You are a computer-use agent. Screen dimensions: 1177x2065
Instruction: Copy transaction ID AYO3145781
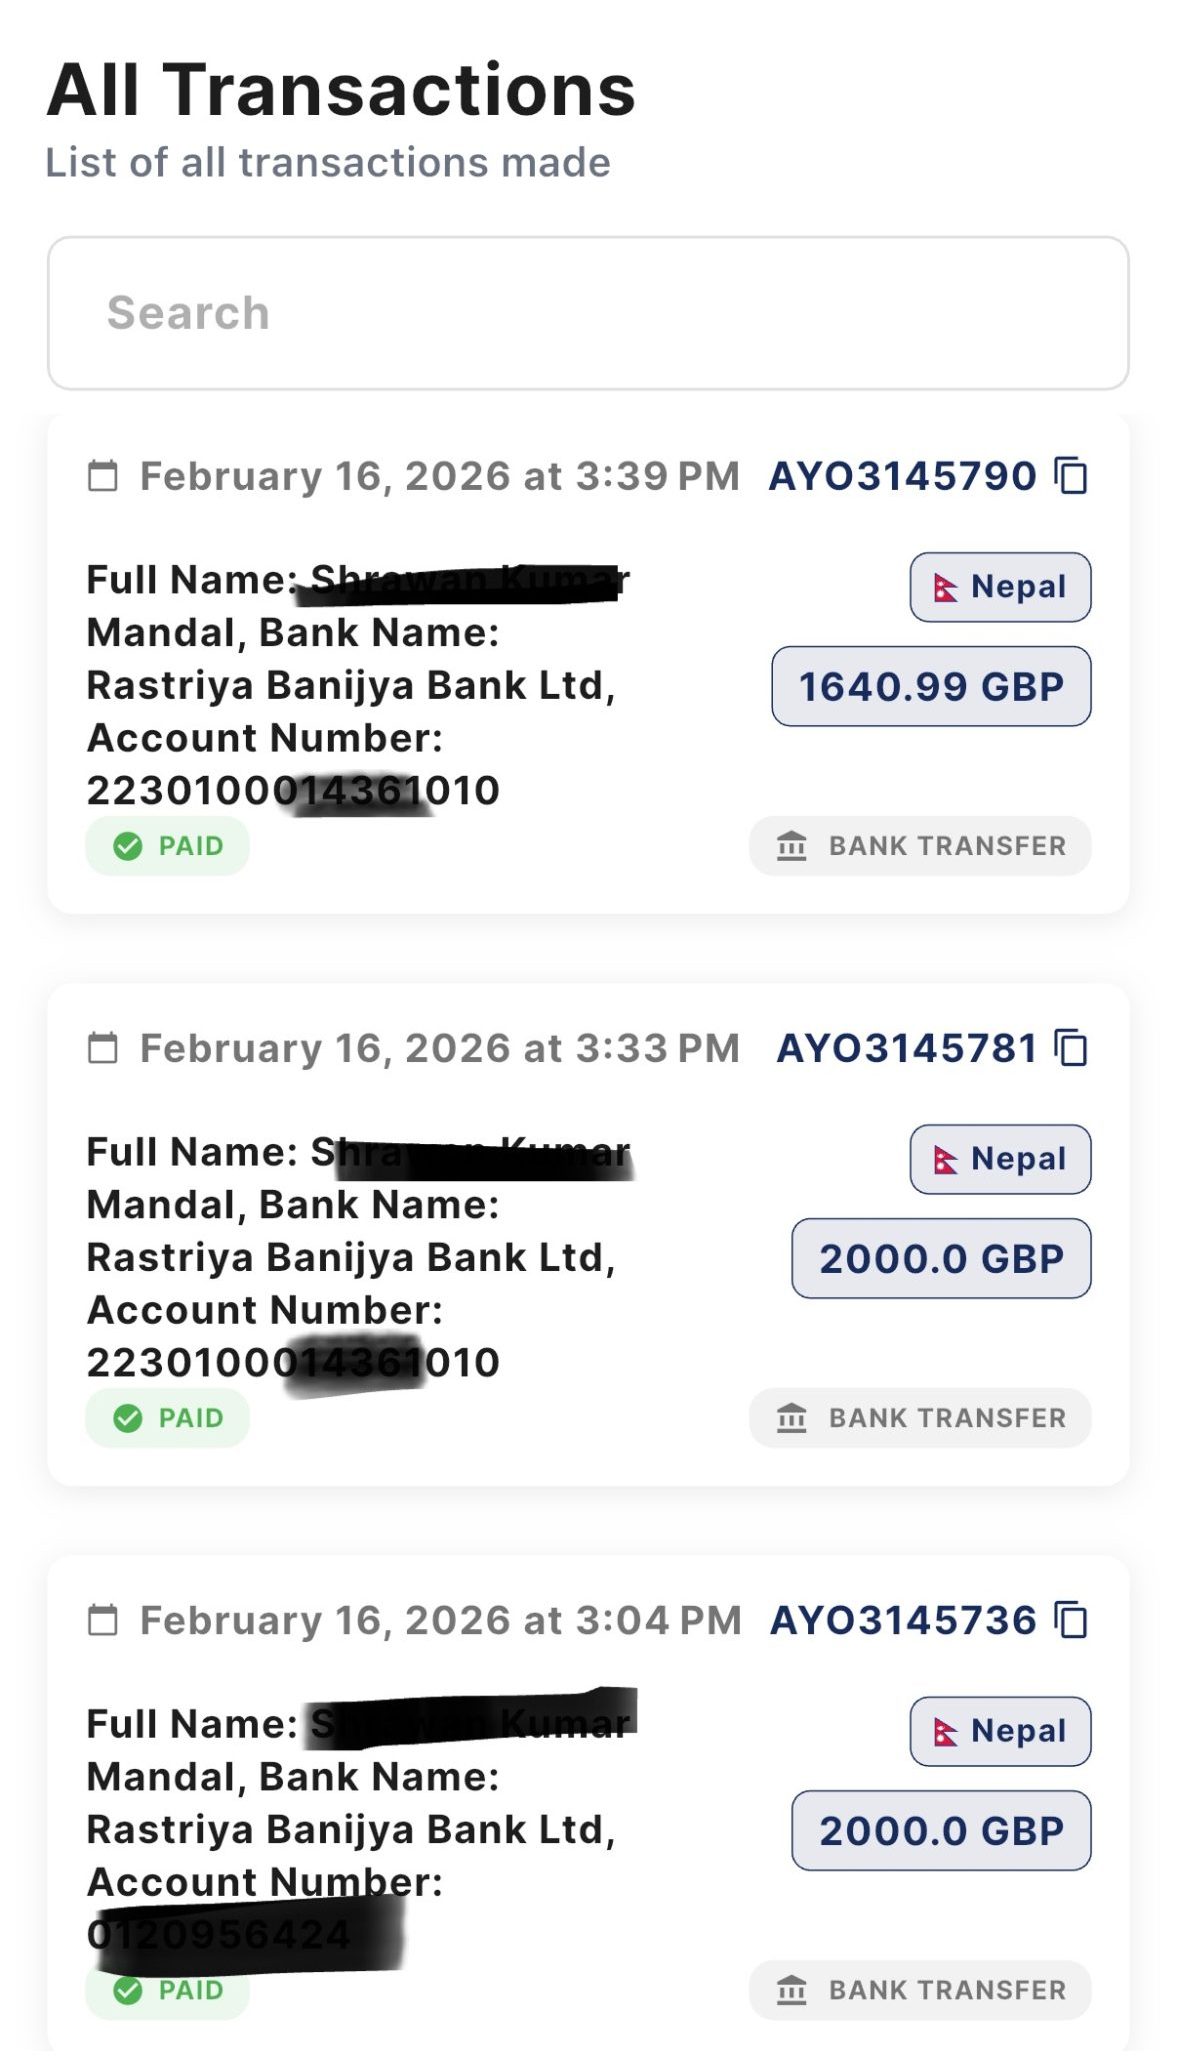pyautogui.click(x=1071, y=1048)
